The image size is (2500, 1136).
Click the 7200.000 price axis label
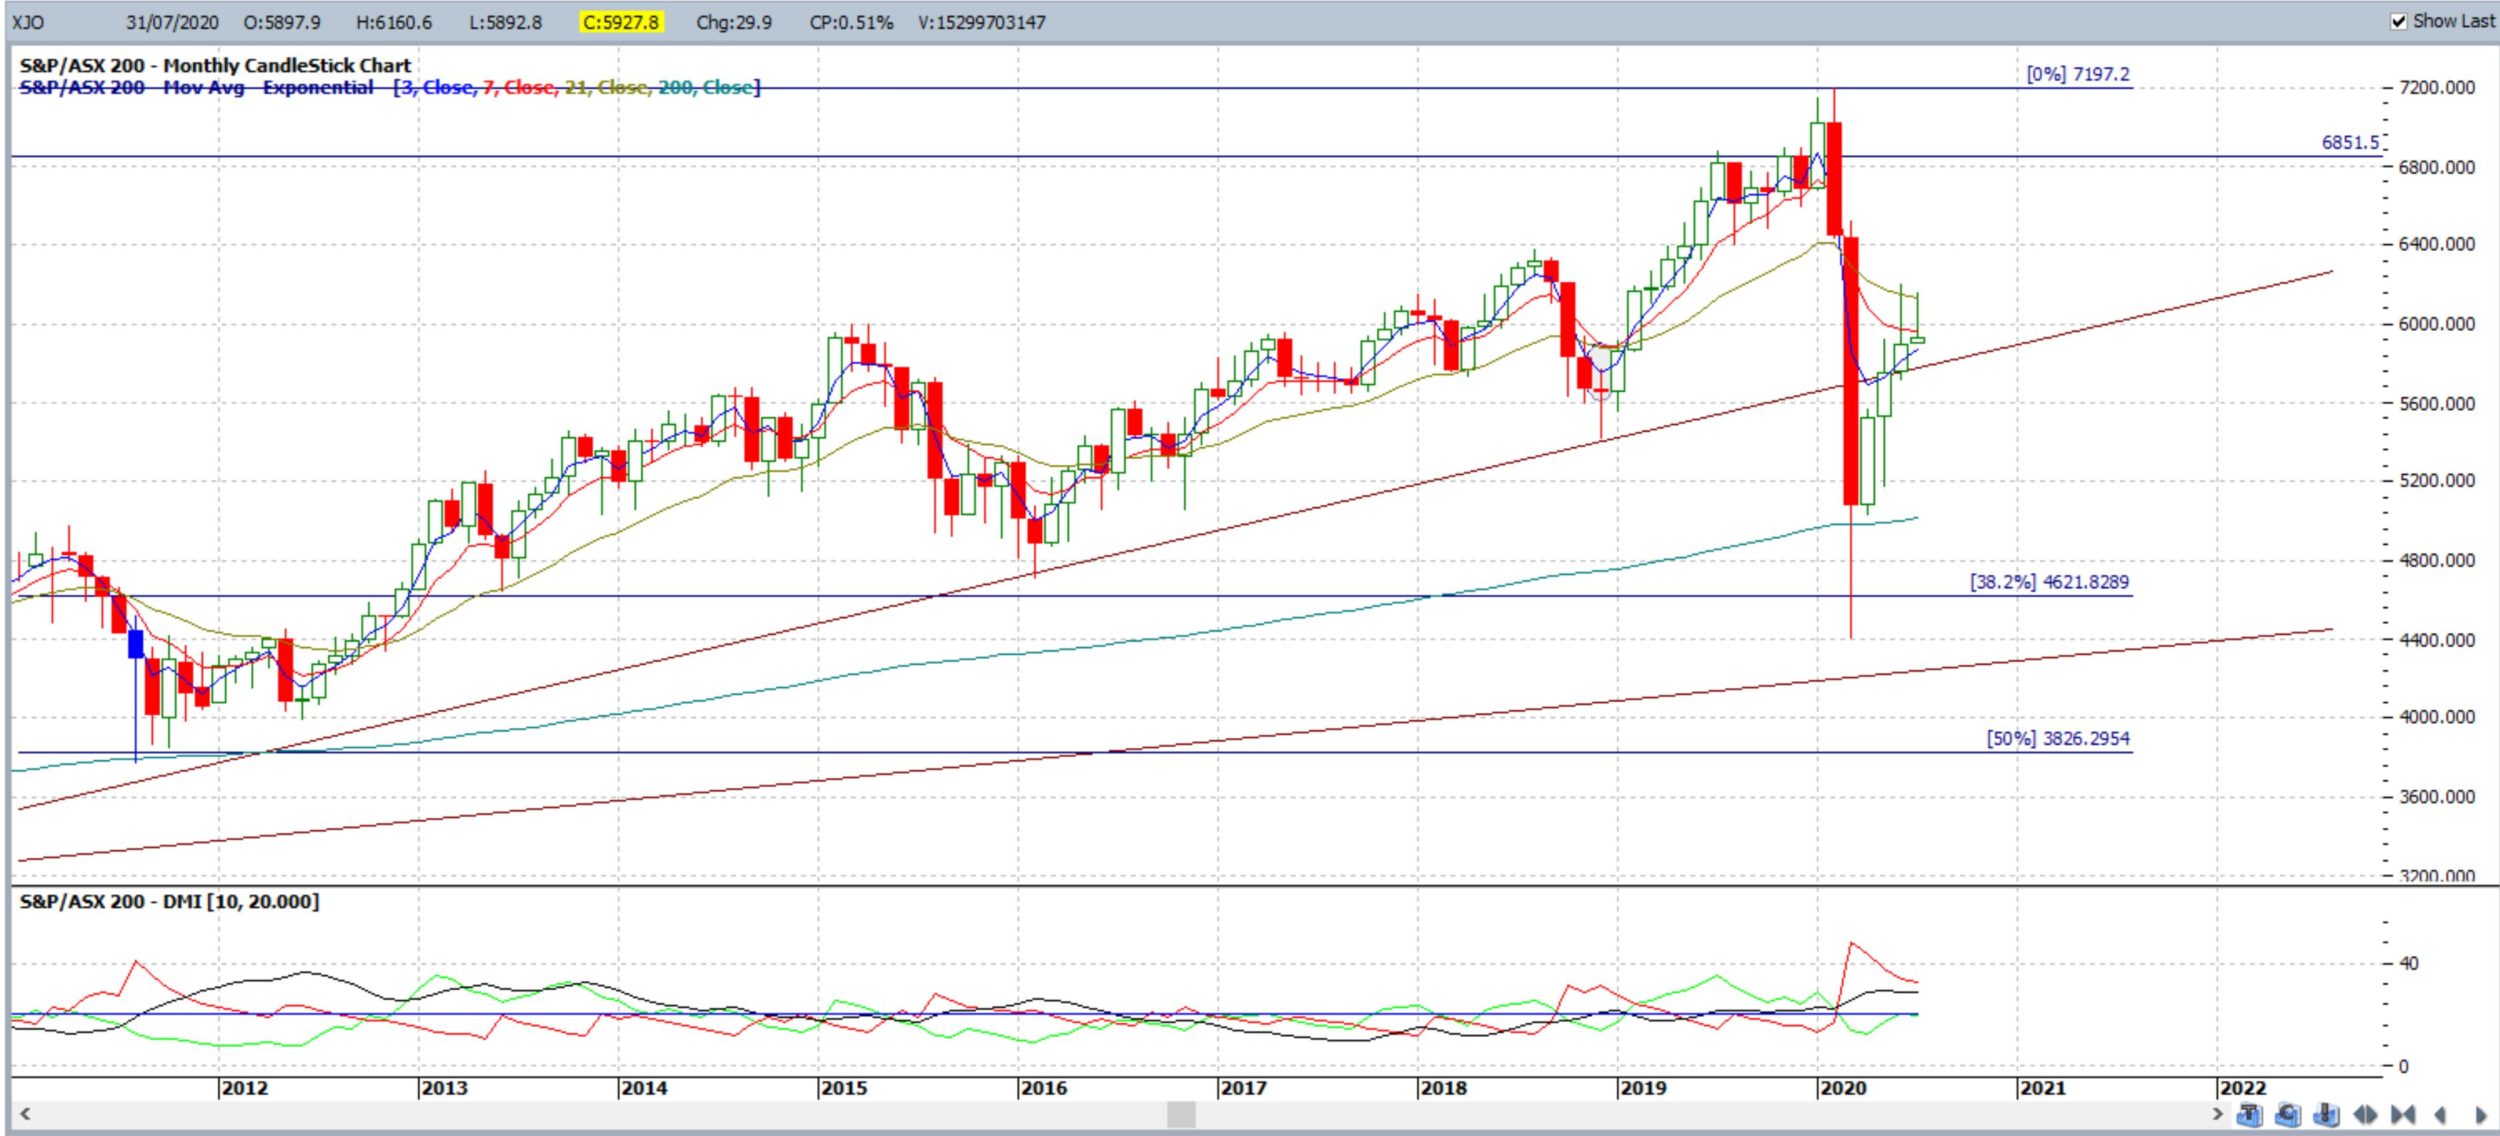pyautogui.click(x=2437, y=88)
